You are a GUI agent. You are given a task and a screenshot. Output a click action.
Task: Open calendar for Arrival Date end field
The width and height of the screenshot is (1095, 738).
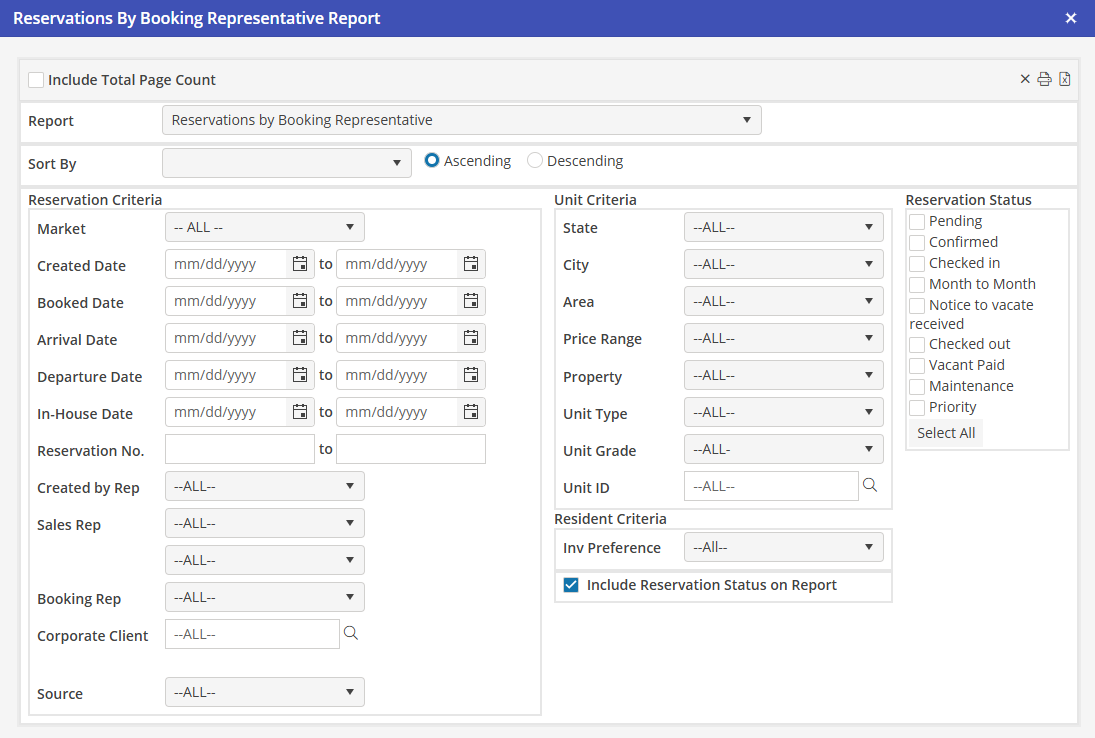[x=471, y=338]
